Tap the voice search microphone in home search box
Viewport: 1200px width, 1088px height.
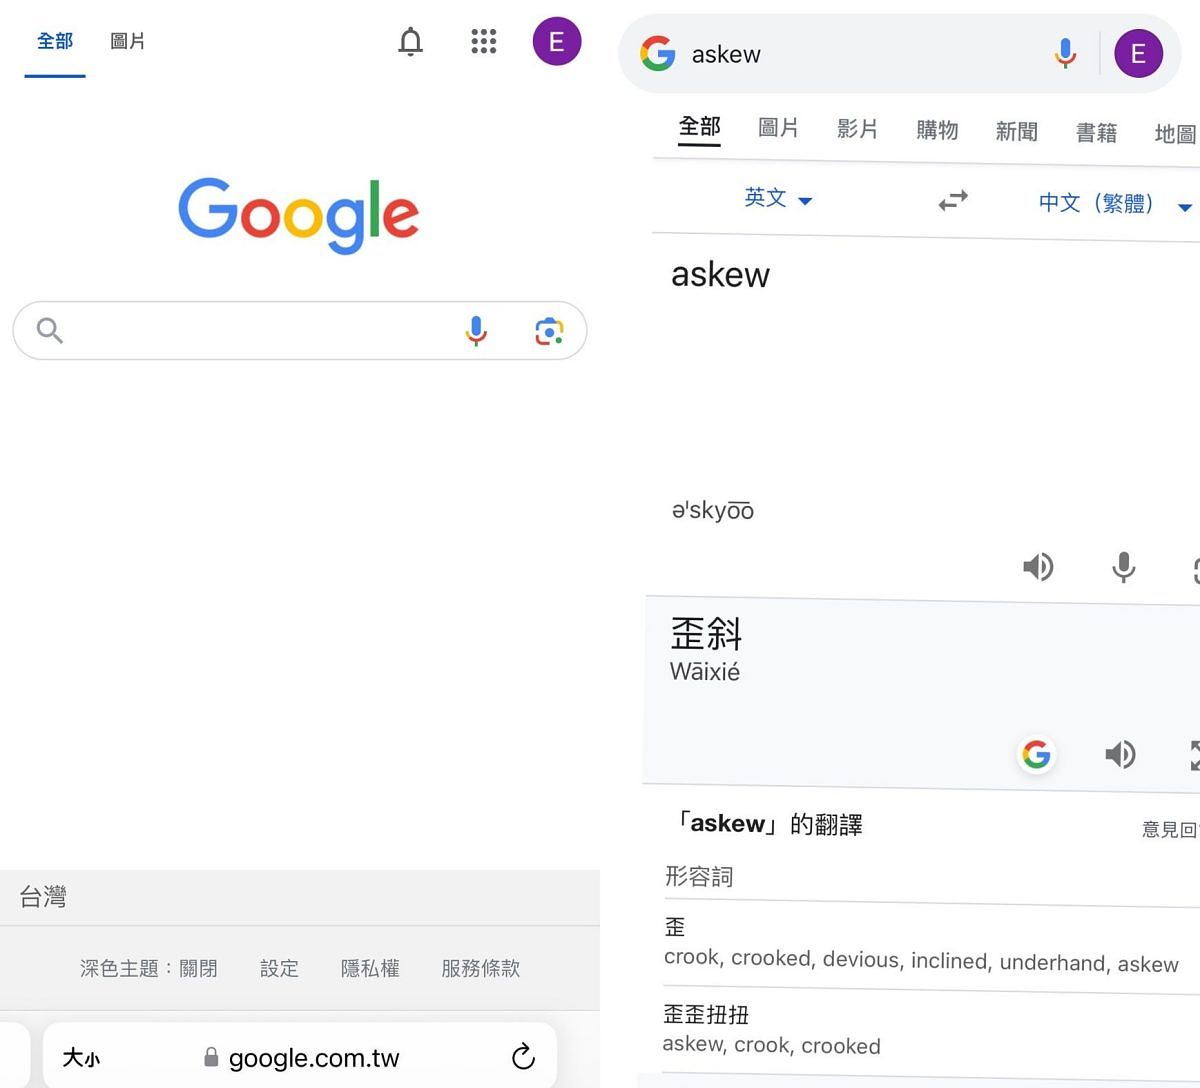pyautogui.click(x=476, y=330)
